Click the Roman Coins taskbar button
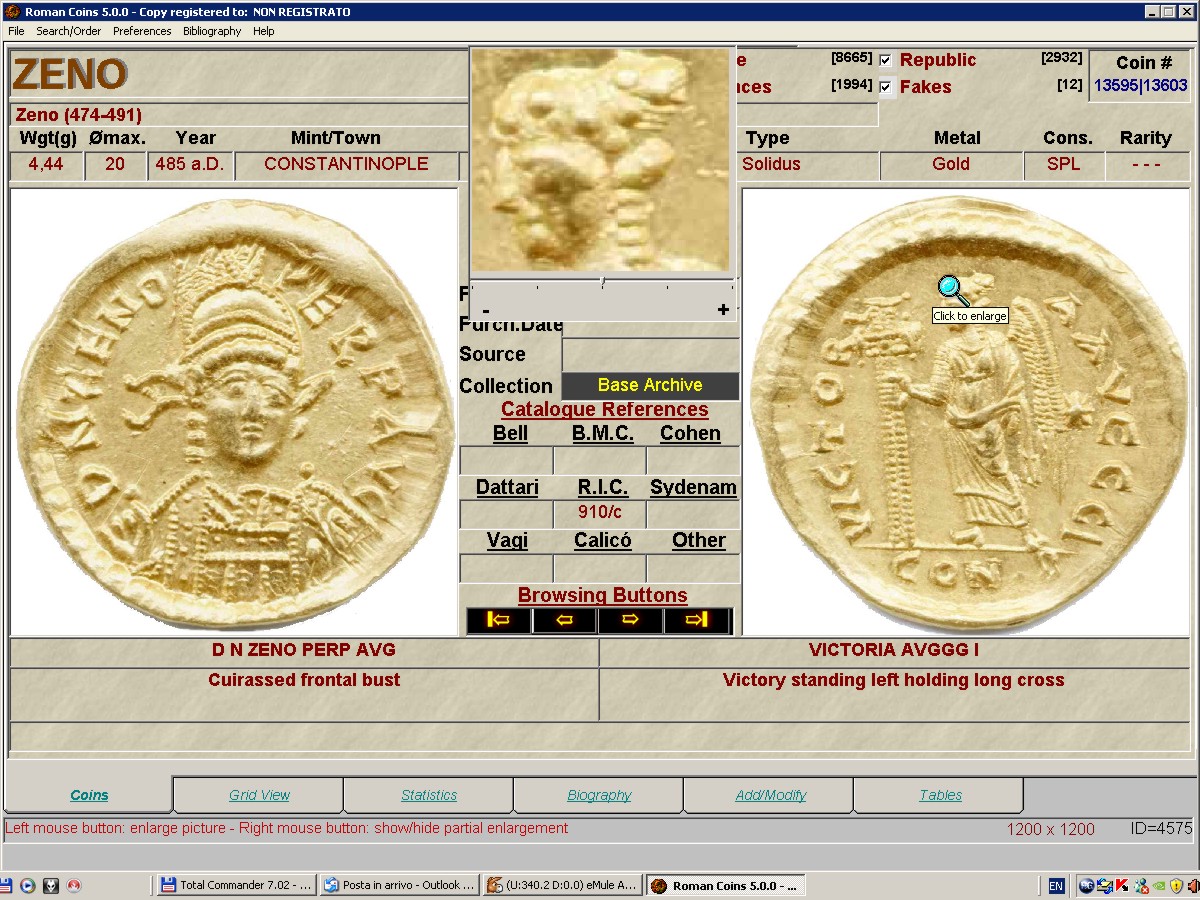The image size is (1200, 900). (x=725, y=885)
